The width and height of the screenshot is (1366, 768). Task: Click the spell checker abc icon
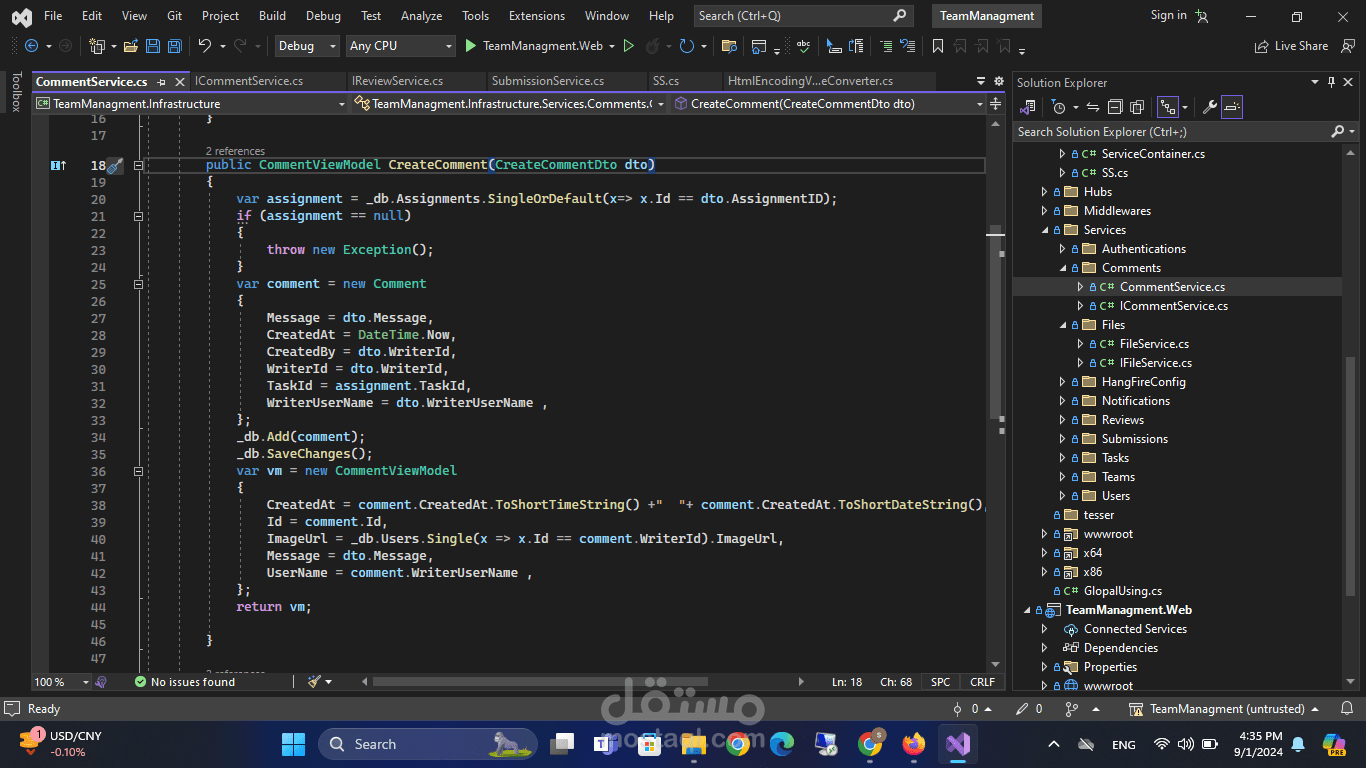click(802, 46)
